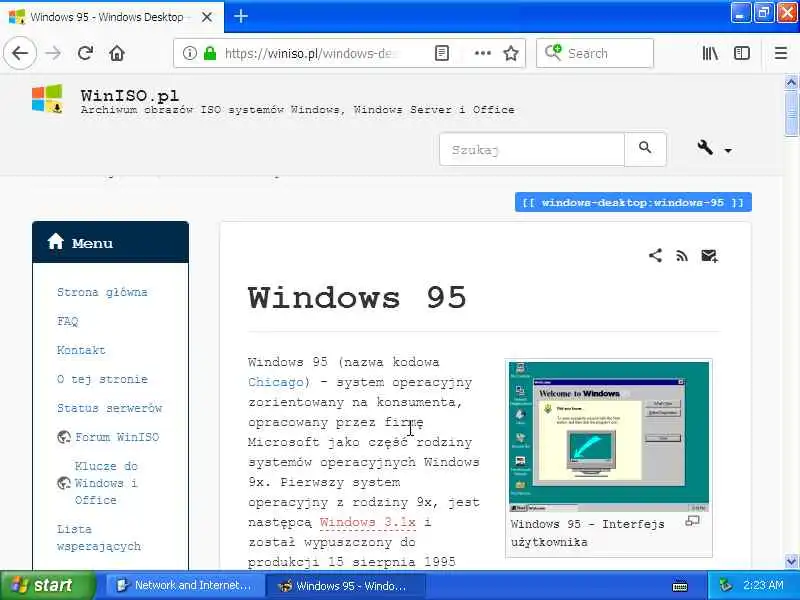Select the Windows 95 - Windows Desktop tab
The height and width of the screenshot is (600, 800).
107,17
